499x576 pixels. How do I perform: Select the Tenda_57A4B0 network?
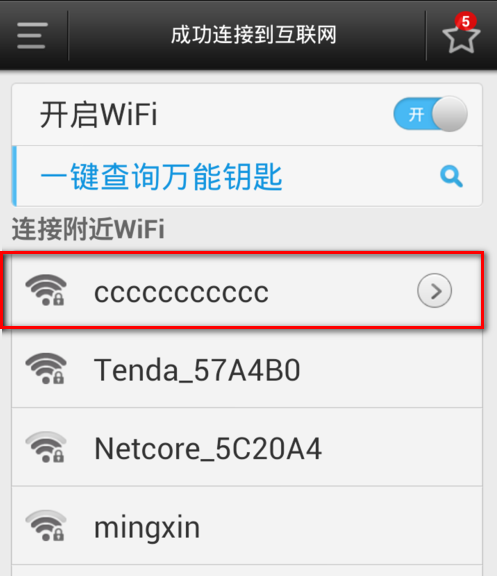click(x=247, y=369)
